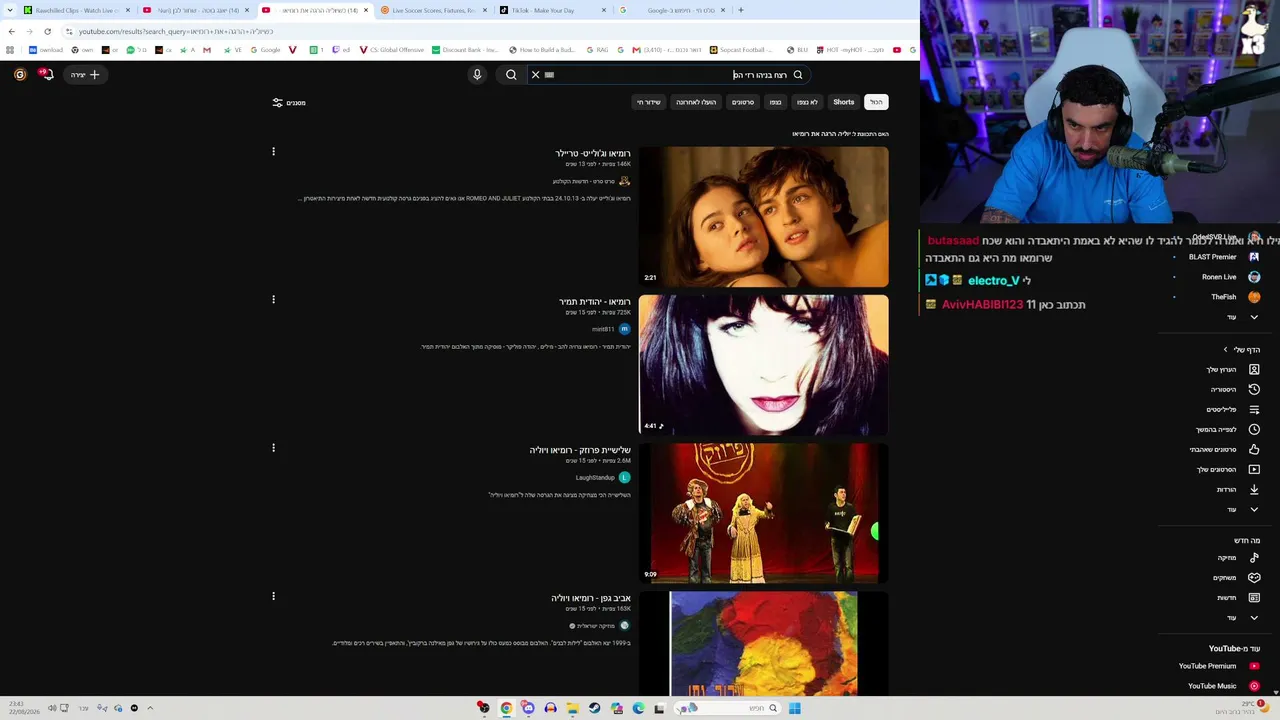This screenshot has height=720, width=1280.
Task: Play the Romeo and Juliet trailer thumbnail
Action: pyautogui.click(x=763, y=217)
